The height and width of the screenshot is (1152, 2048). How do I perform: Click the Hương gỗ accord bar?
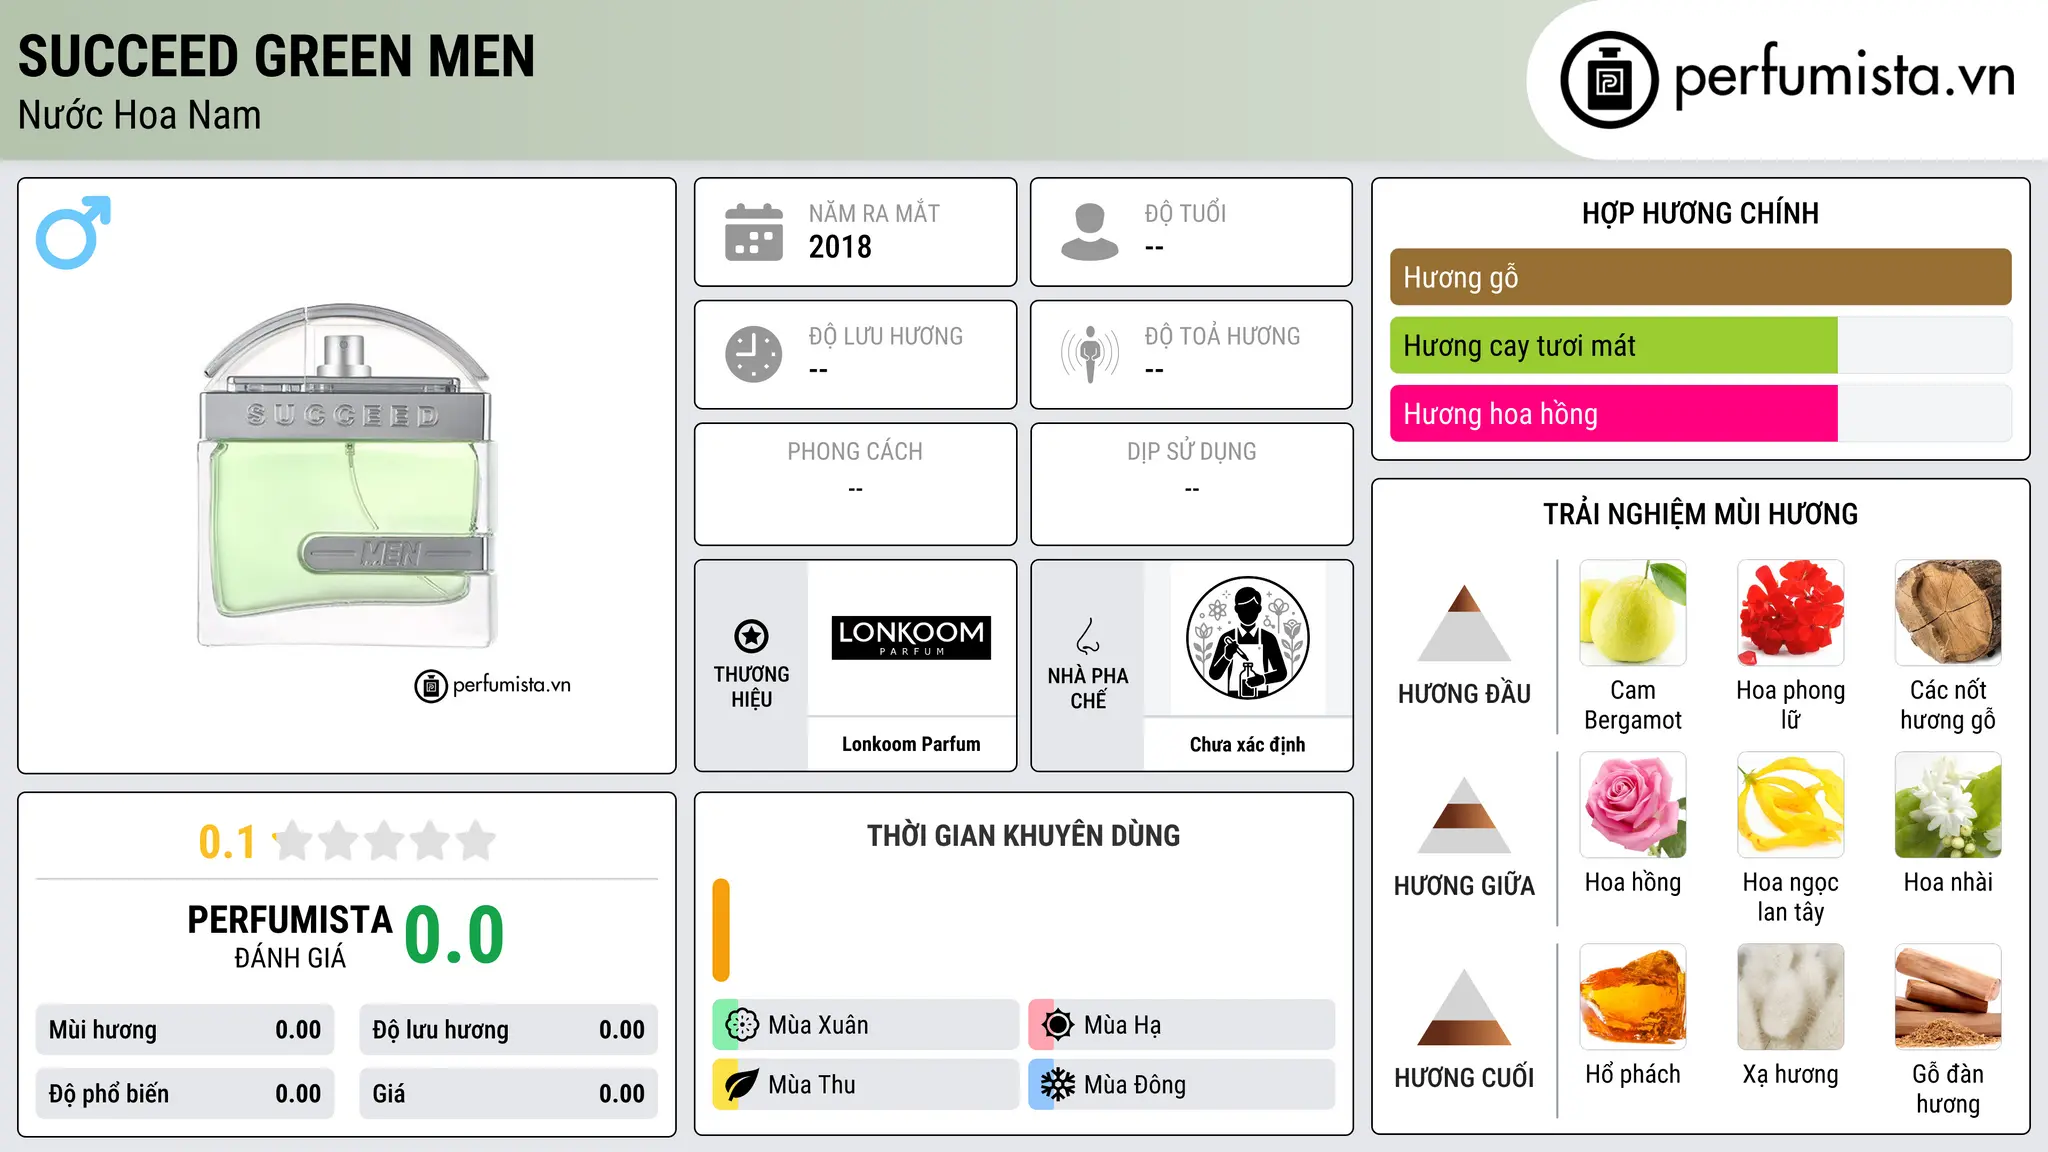coord(1700,277)
